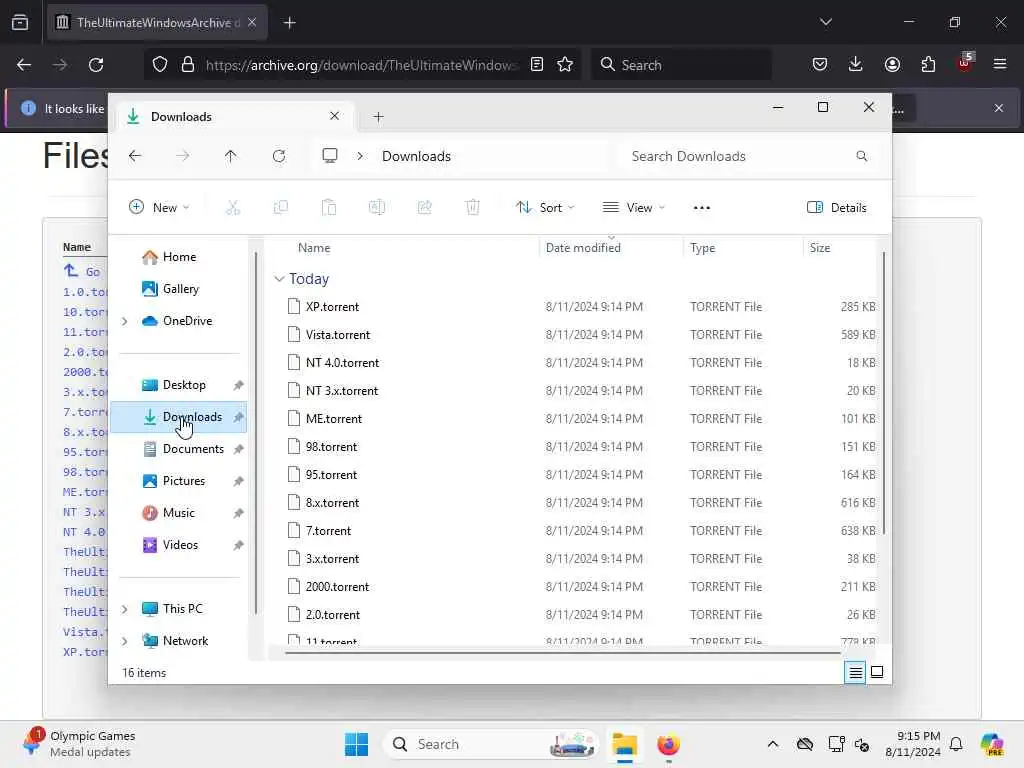1024x768 pixels.
Task: Open the Sort dropdown
Action: point(545,208)
